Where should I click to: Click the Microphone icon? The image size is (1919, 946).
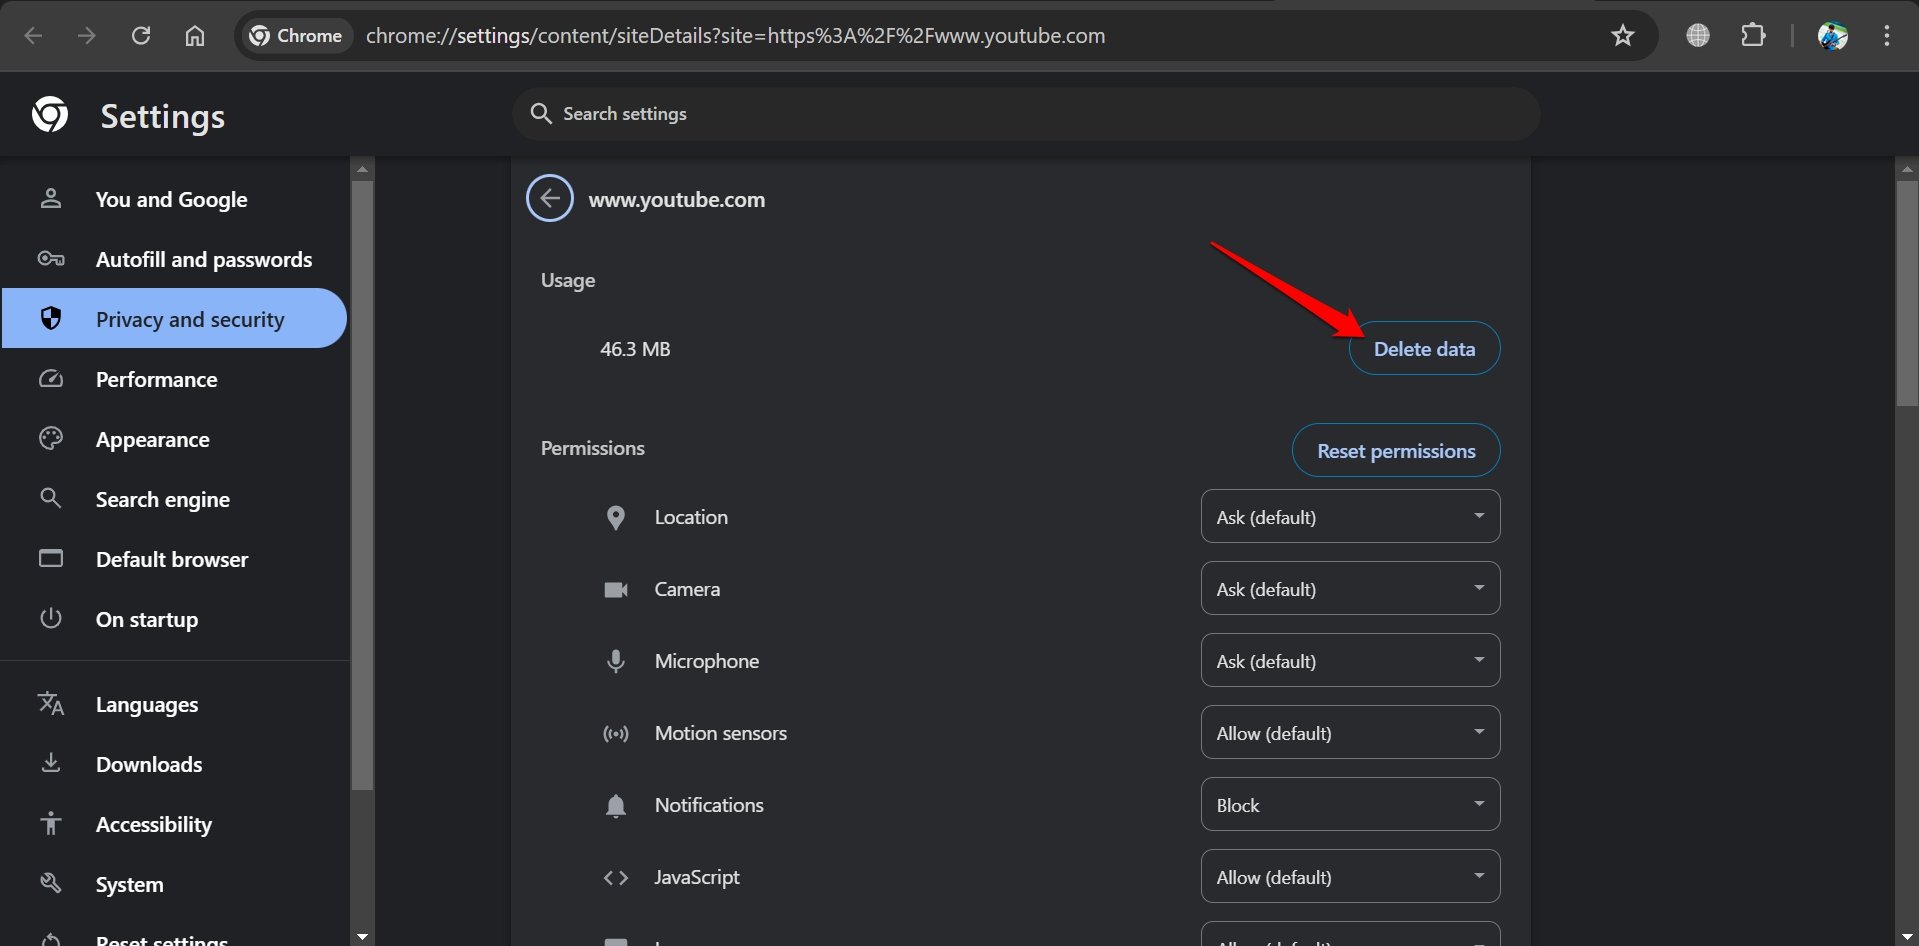(x=616, y=661)
